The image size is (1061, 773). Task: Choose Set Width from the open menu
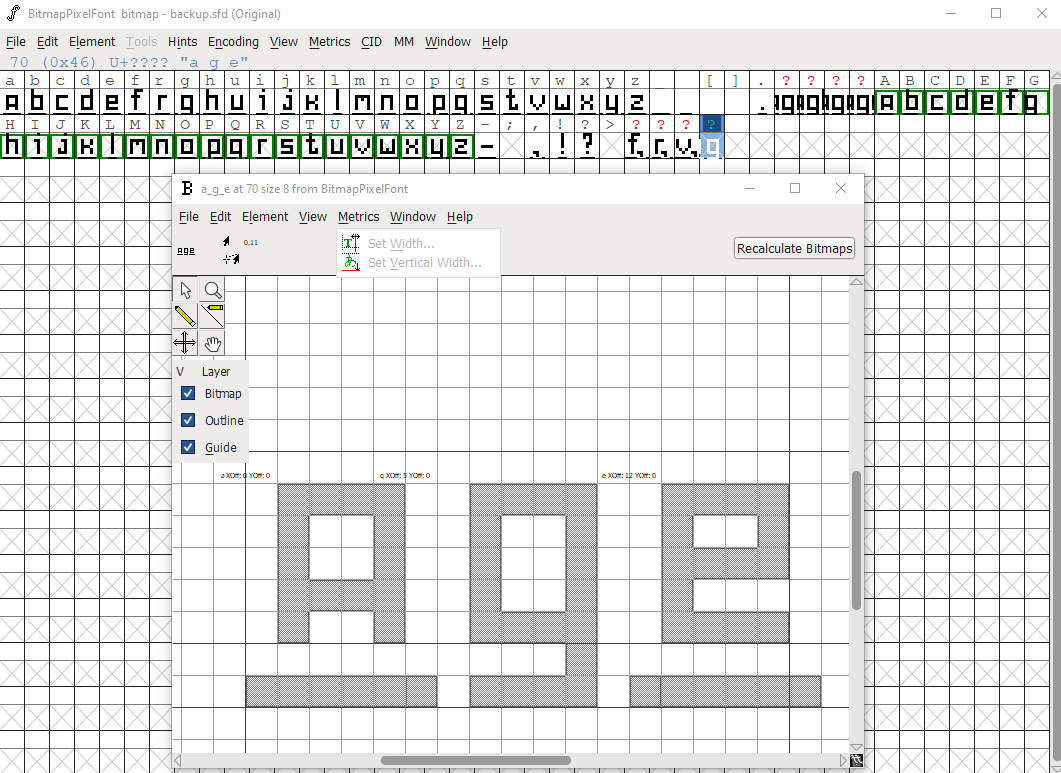(x=399, y=243)
